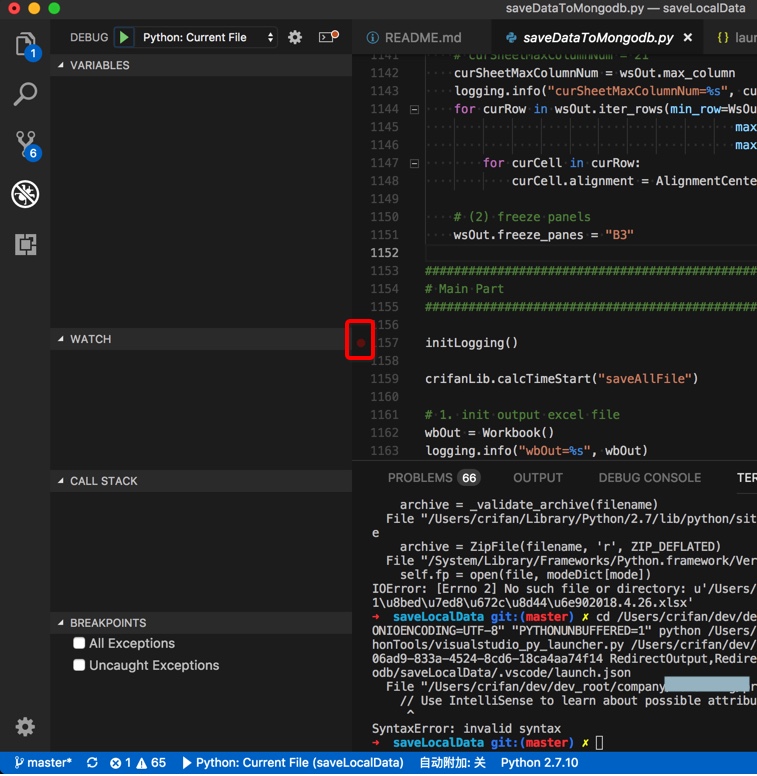Open launch.json via debug gear icon

pos(295,37)
